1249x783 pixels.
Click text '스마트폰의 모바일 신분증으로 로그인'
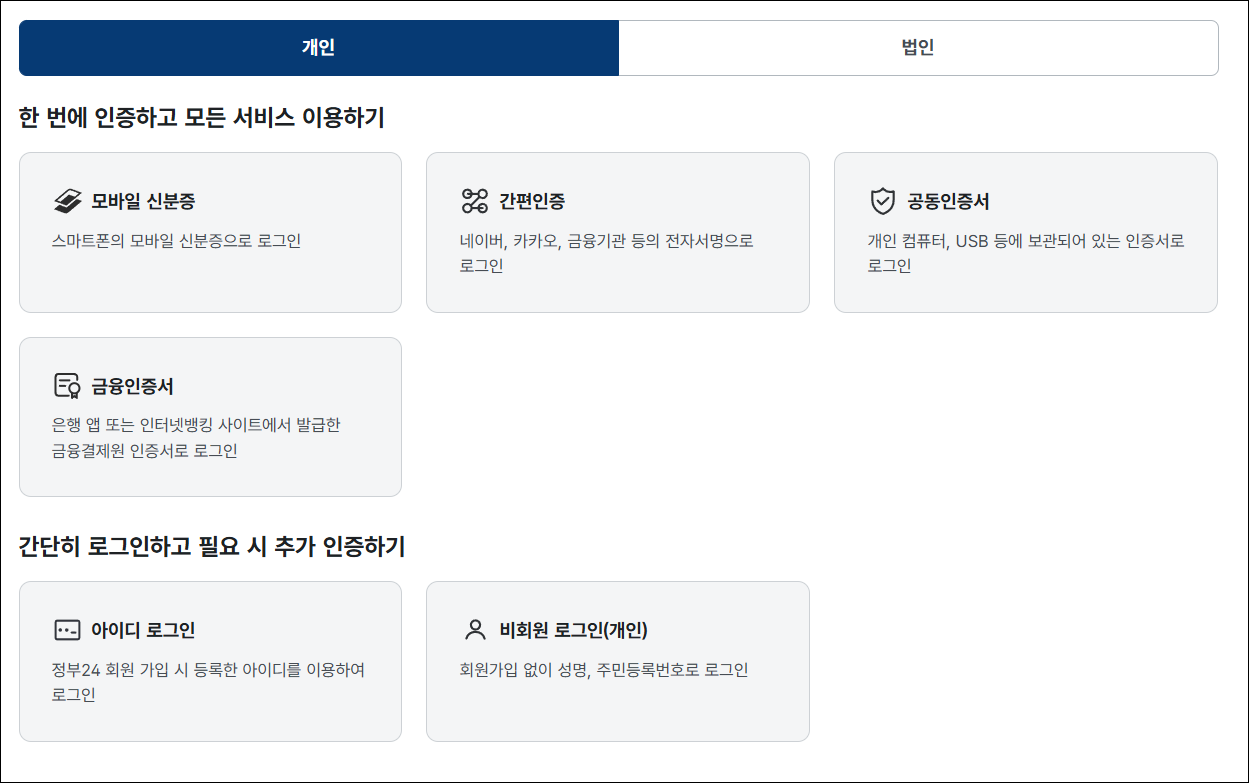pyautogui.click(x=176, y=240)
